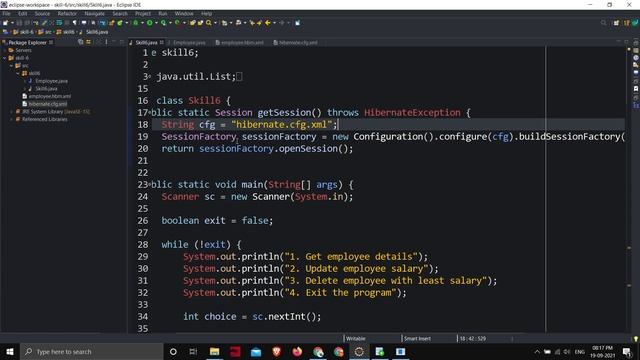Image resolution: width=640 pixels, height=360 pixels.
Task: Click the New file toolbar icon
Action: pyautogui.click(x=5, y=23)
